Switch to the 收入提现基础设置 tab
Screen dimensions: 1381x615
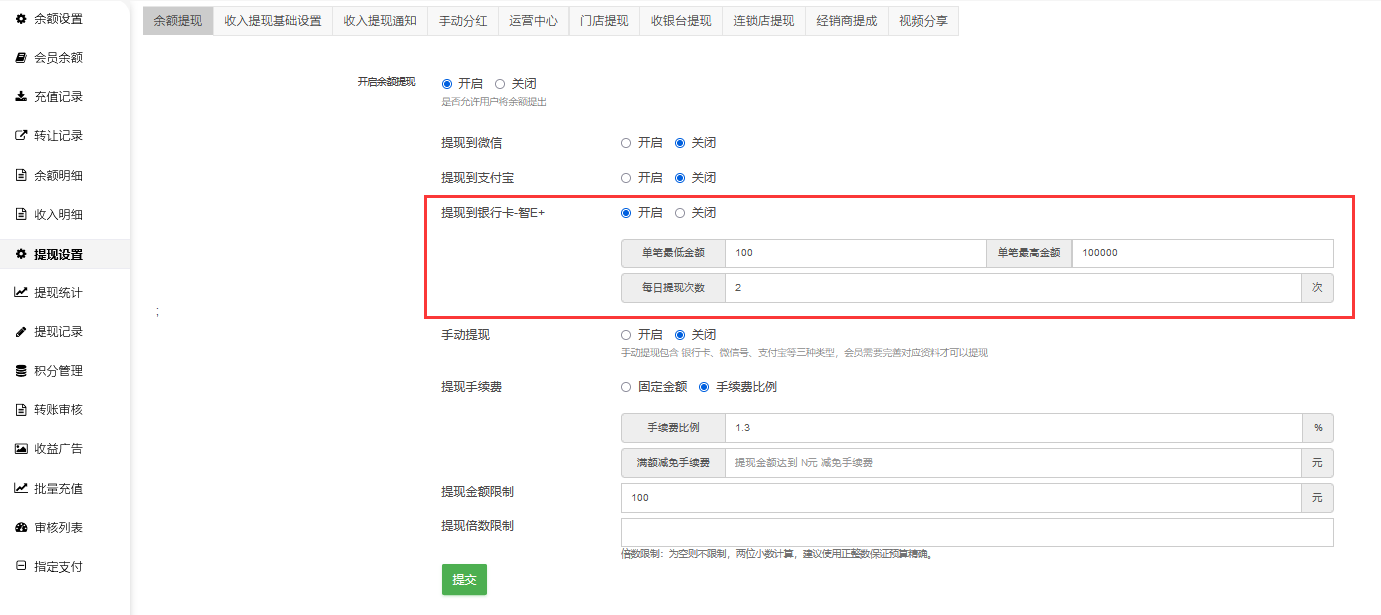click(273, 21)
